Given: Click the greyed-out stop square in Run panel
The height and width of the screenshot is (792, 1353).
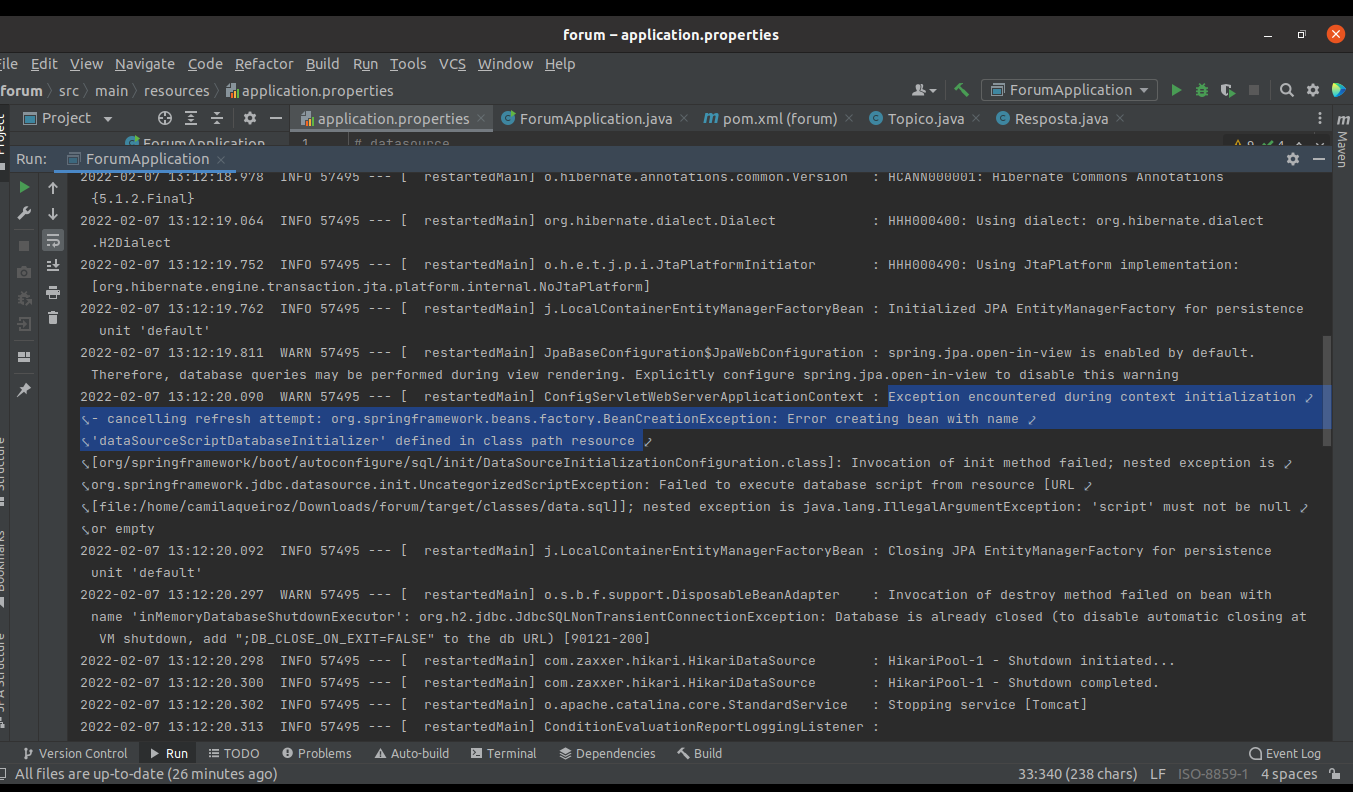Looking at the screenshot, I should (24, 246).
